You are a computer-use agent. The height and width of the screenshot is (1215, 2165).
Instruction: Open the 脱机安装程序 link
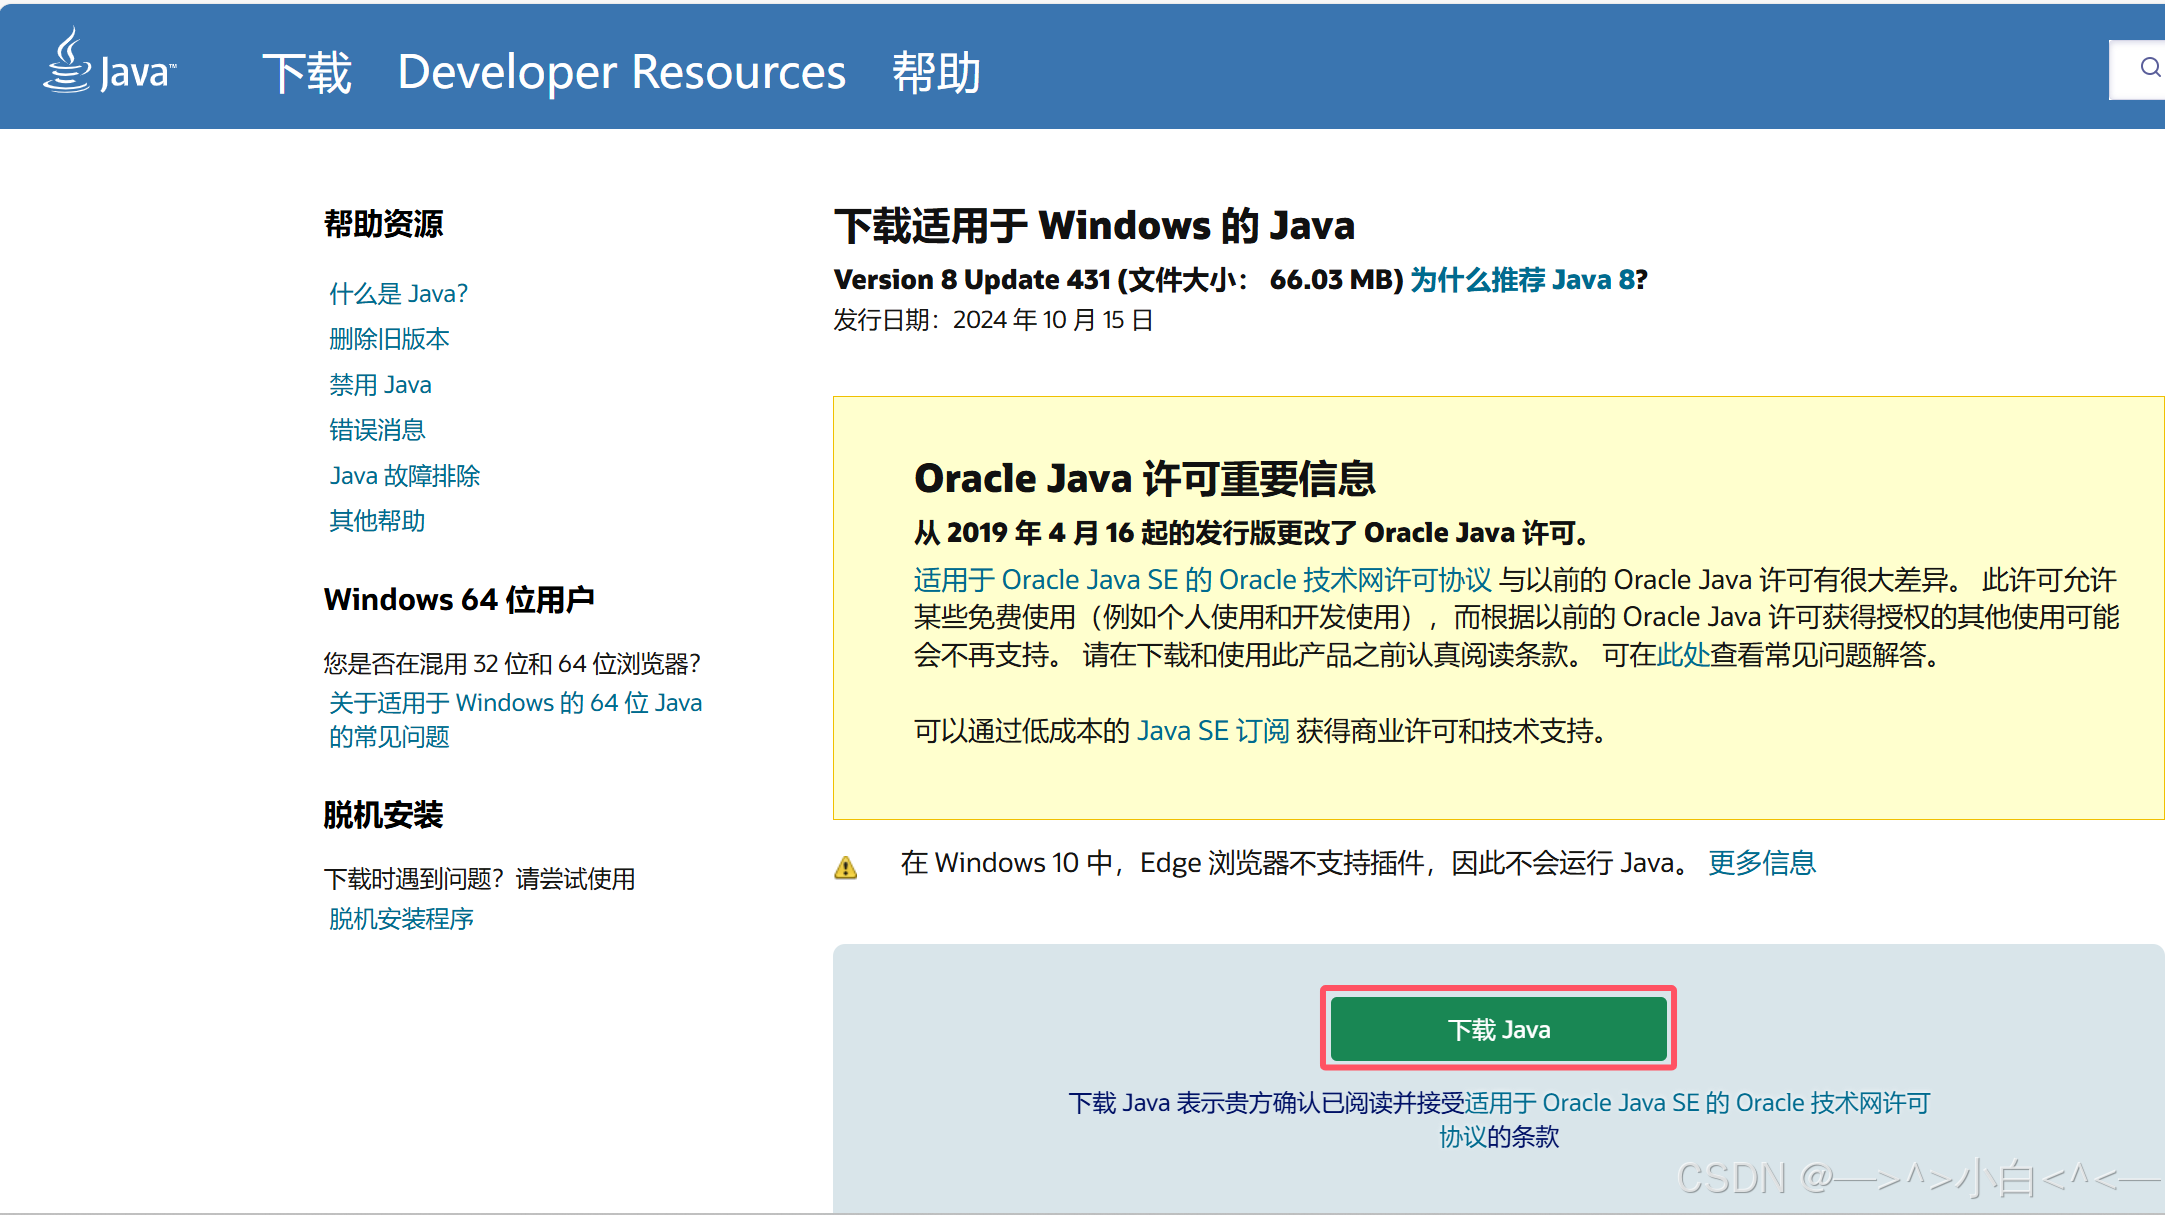401,919
